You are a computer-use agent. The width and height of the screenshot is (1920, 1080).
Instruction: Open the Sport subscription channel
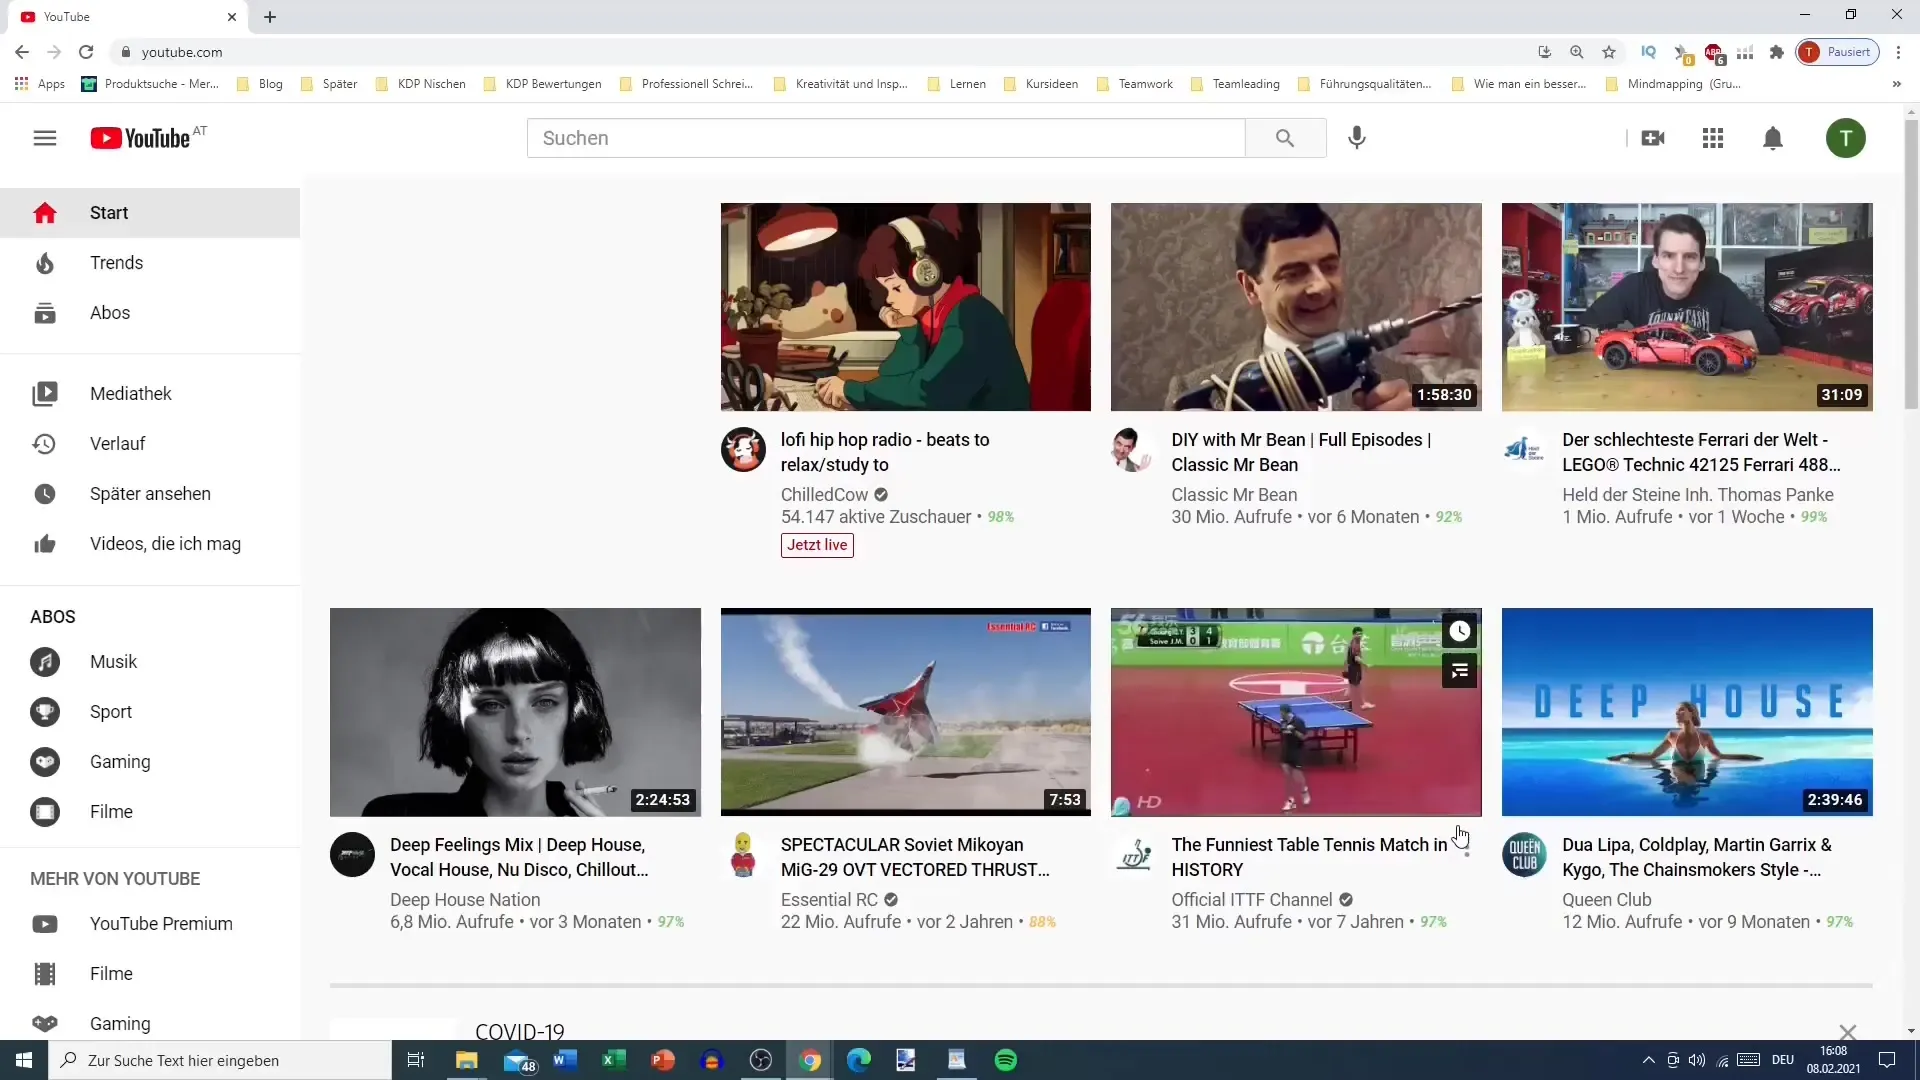point(150,712)
